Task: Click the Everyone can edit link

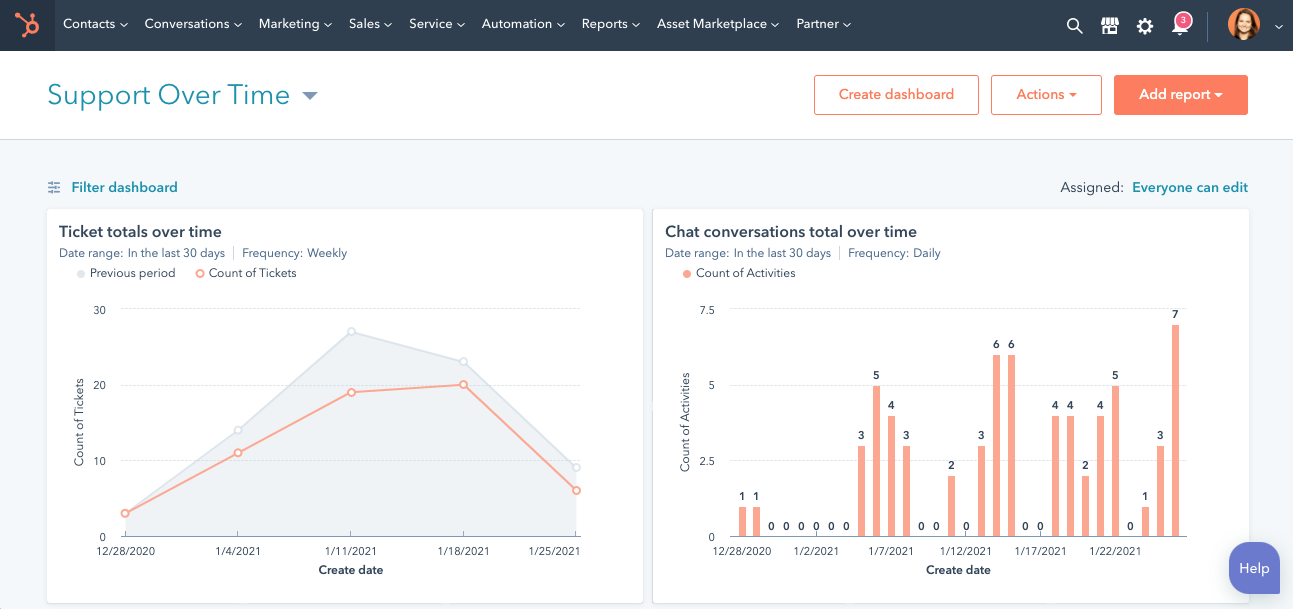Action: [x=1189, y=187]
